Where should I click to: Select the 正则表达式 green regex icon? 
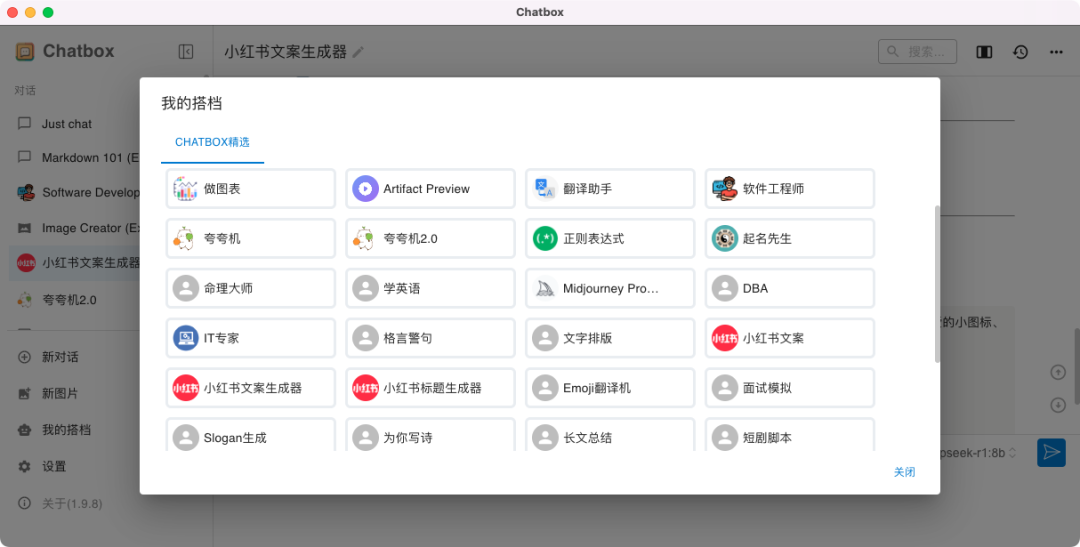pyautogui.click(x=545, y=238)
